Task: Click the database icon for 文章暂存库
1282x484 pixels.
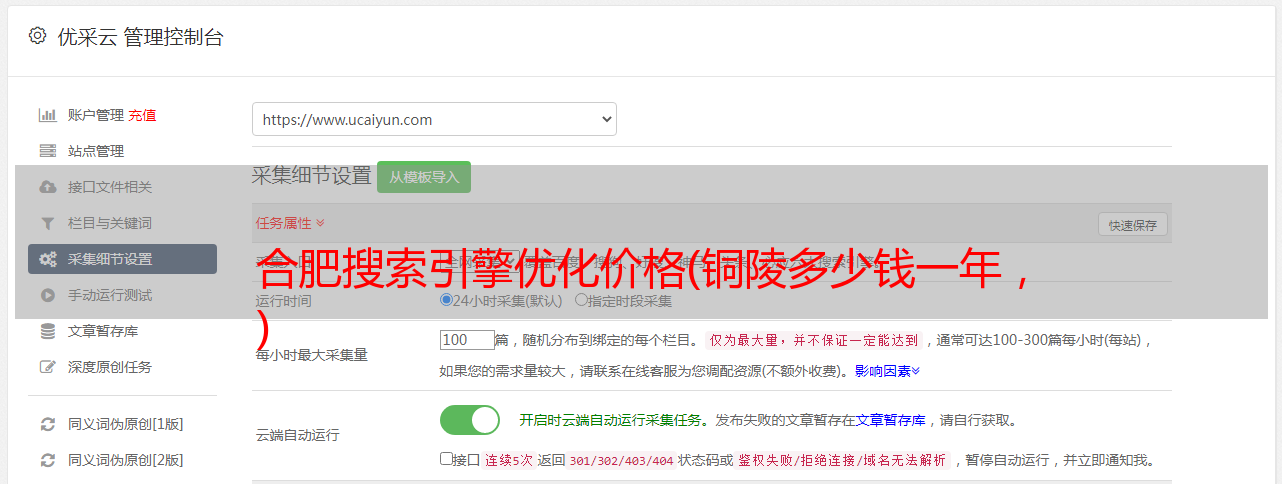Action: click(47, 331)
